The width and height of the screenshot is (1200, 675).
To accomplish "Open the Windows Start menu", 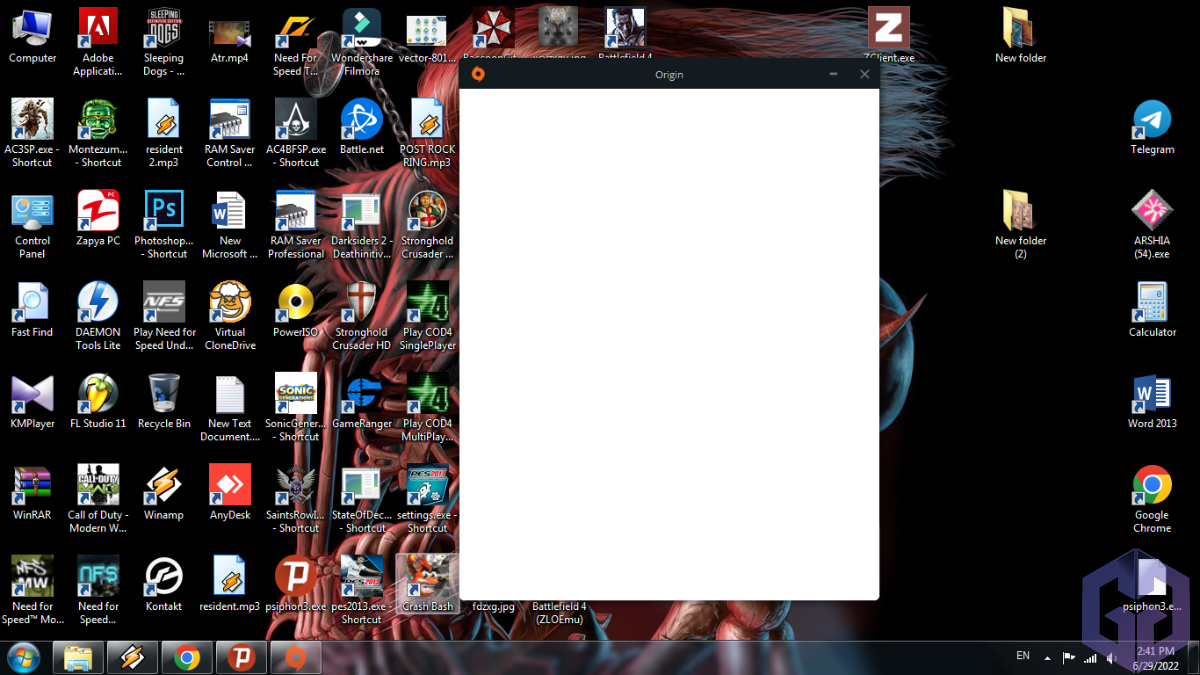I will point(23,658).
